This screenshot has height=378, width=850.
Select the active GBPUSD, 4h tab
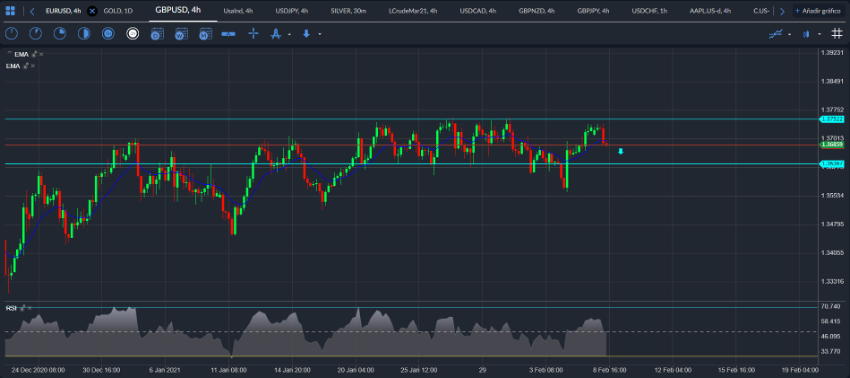[178, 10]
